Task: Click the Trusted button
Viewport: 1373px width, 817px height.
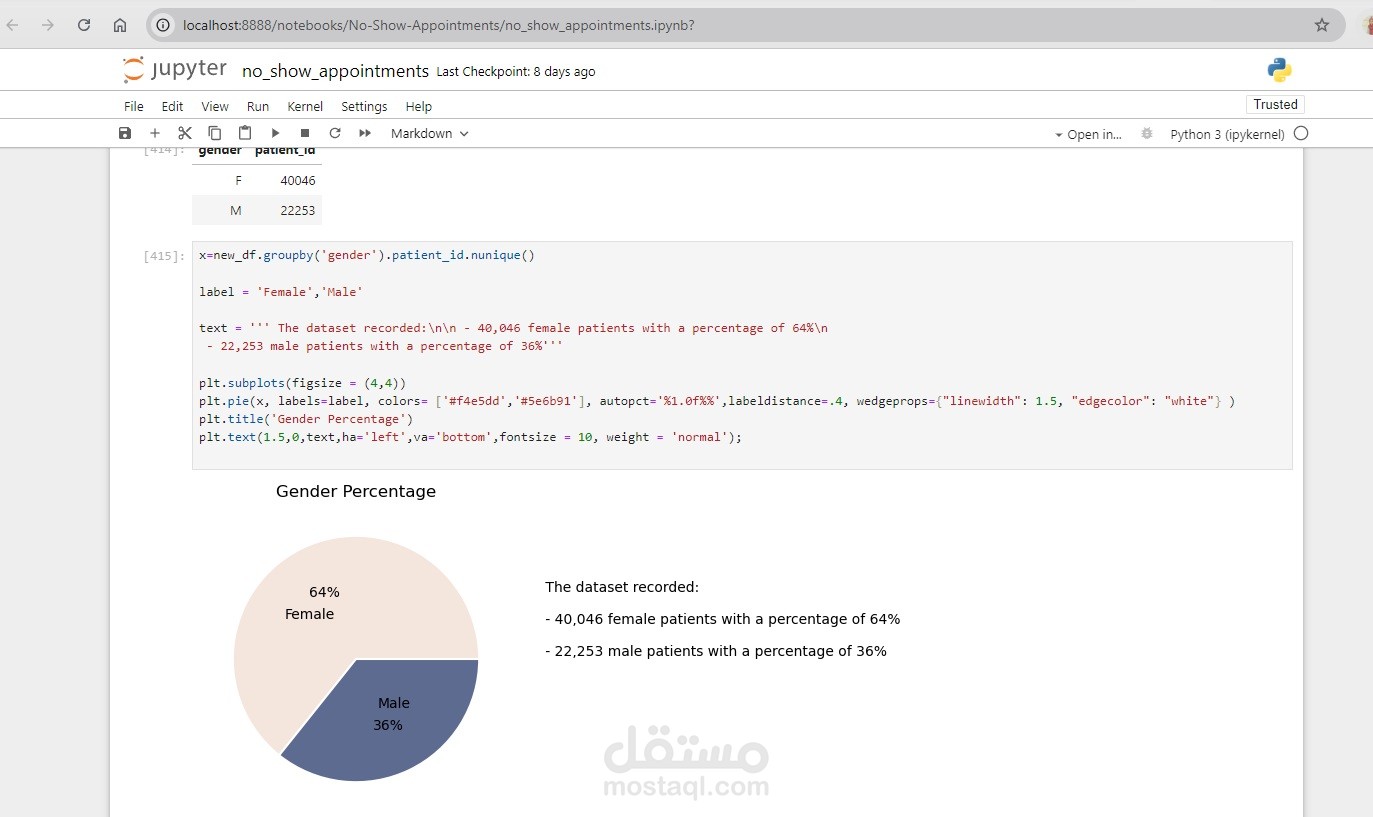Action: coord(1275,104)
